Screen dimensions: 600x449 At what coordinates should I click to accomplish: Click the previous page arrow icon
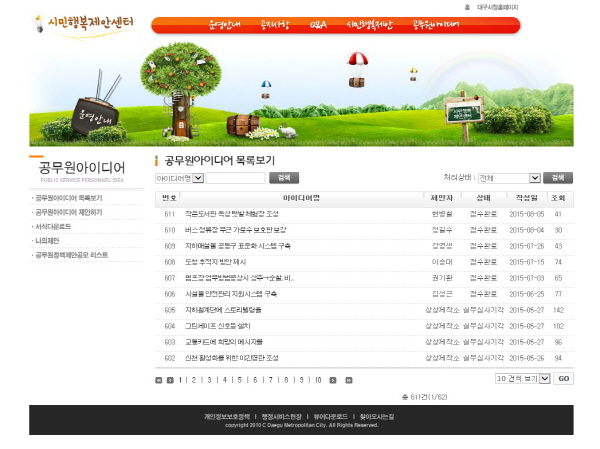[x=169, y=380]
